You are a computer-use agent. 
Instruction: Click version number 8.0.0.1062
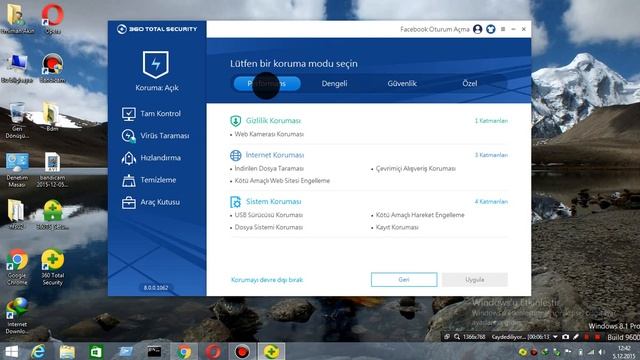(156, 288)
